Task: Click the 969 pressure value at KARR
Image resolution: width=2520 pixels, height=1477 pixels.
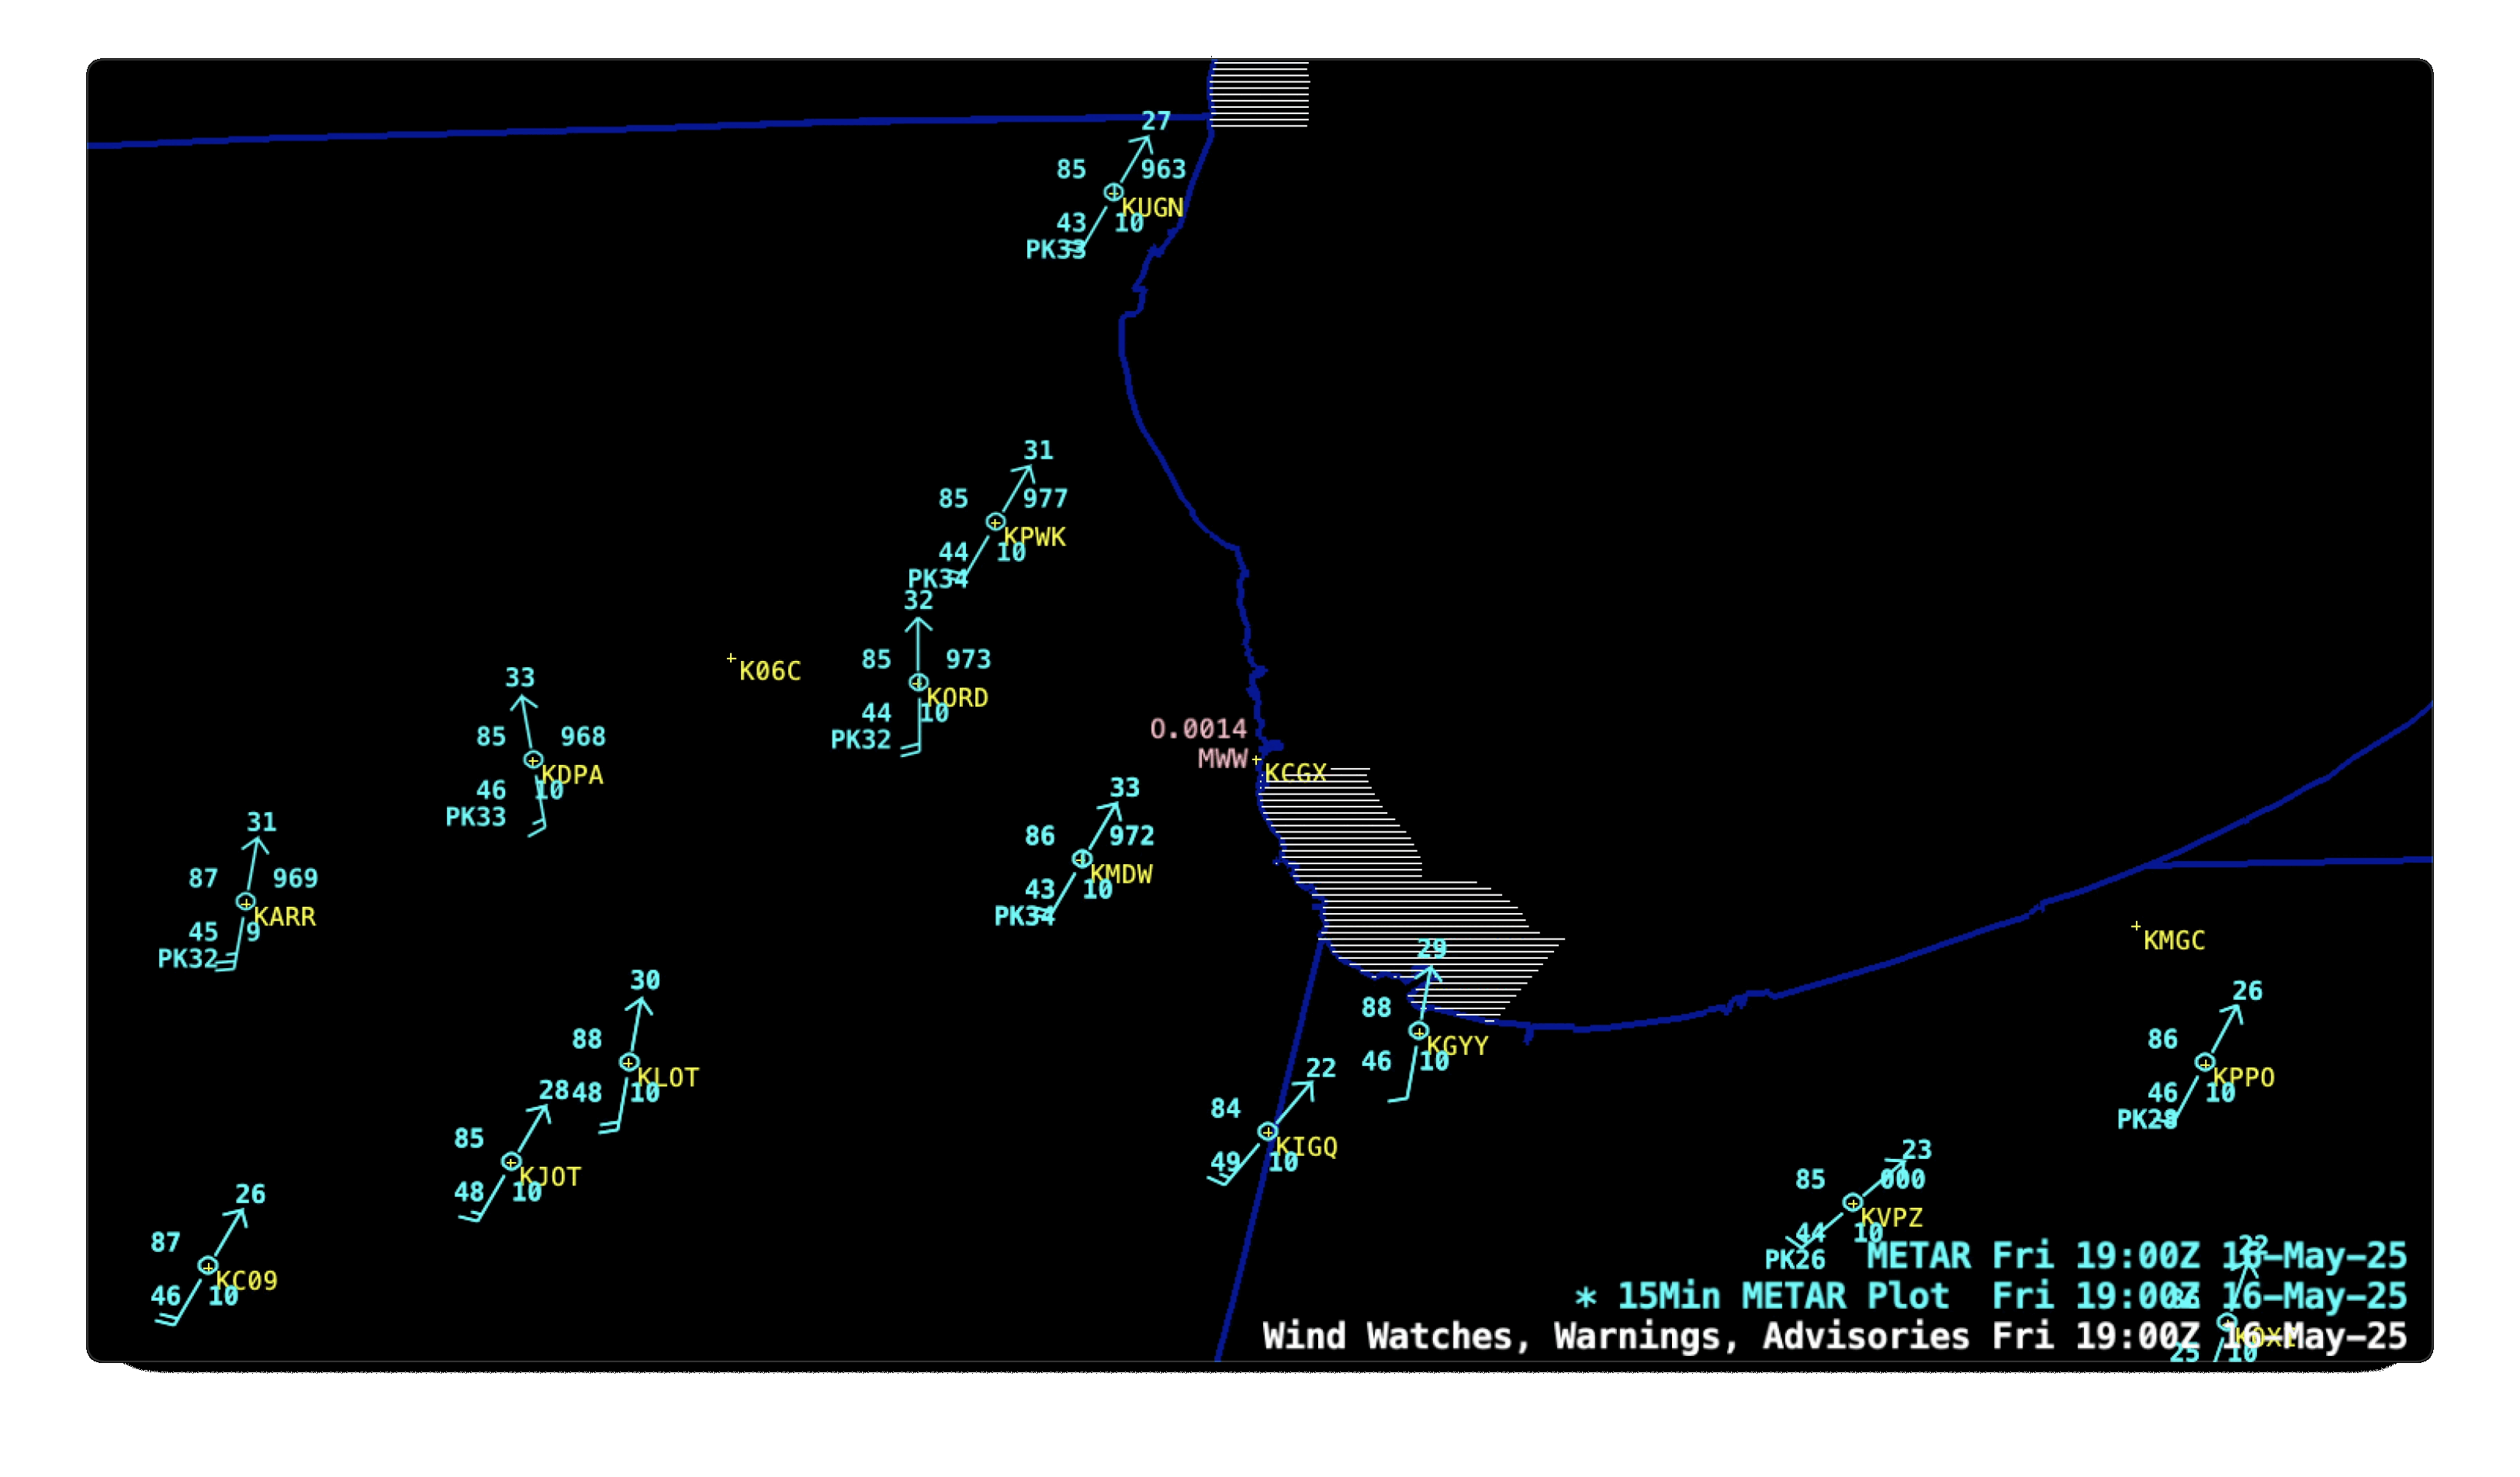Action: click(295, 879)
